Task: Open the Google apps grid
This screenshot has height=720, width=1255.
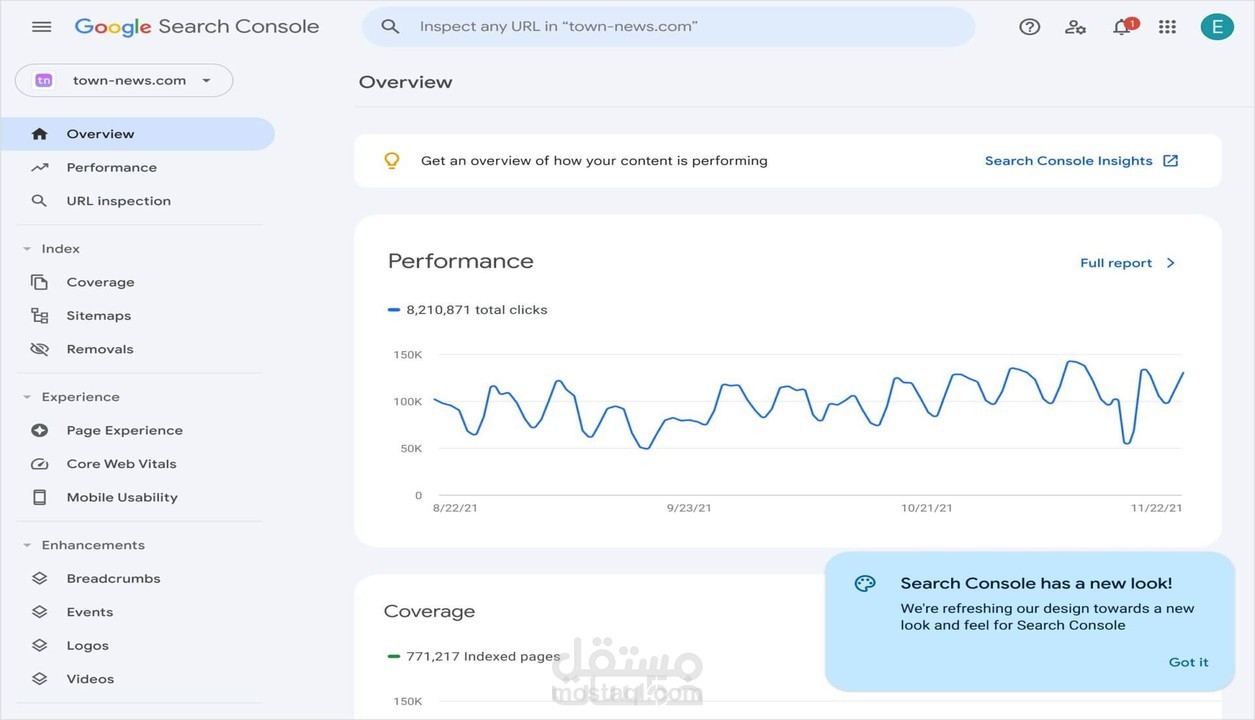Action: click(x=1167, y=27)
